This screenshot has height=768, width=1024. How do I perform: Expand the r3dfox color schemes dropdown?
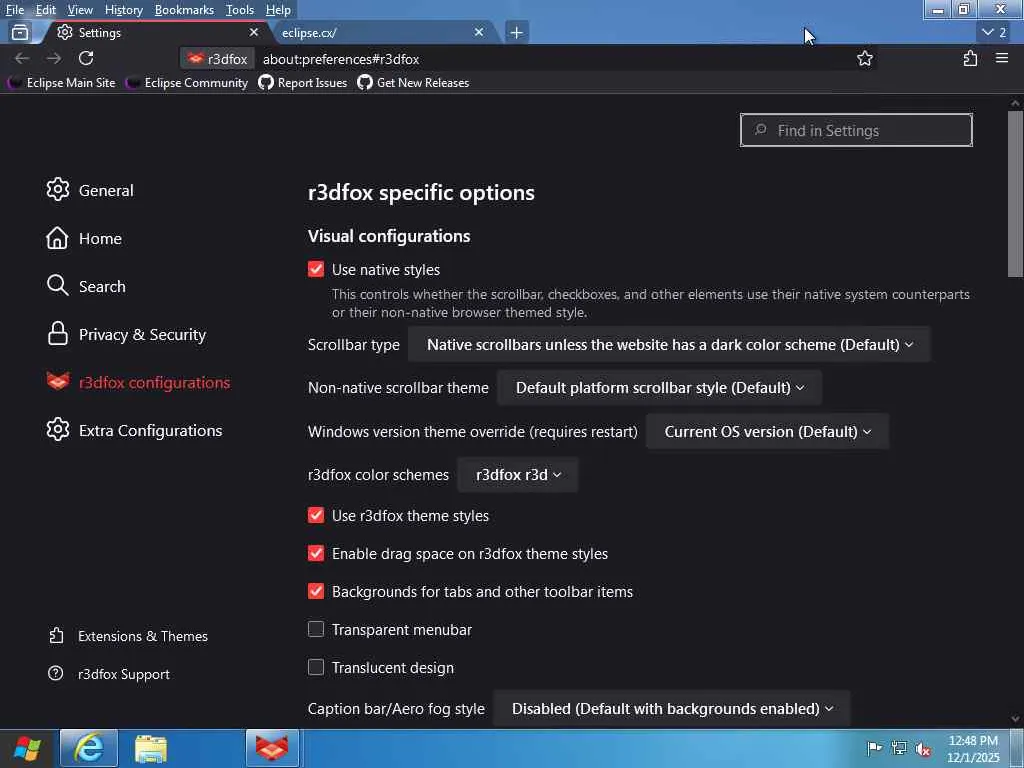(518, 475)
